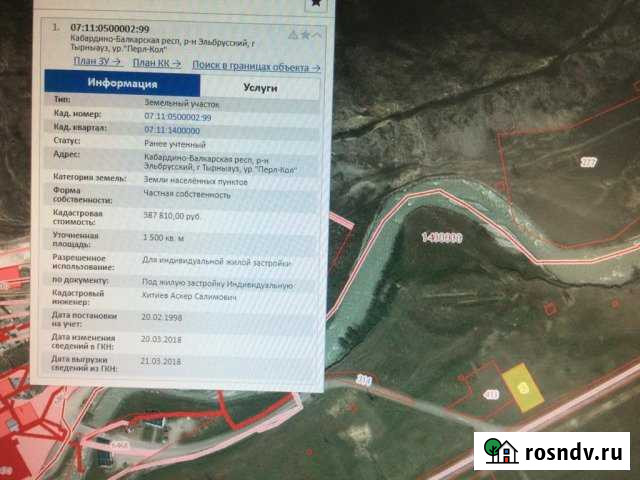This screenshot has width=640, height=480.
Task: Click the black star favorites icon
Action: click(x=314, y=5)
